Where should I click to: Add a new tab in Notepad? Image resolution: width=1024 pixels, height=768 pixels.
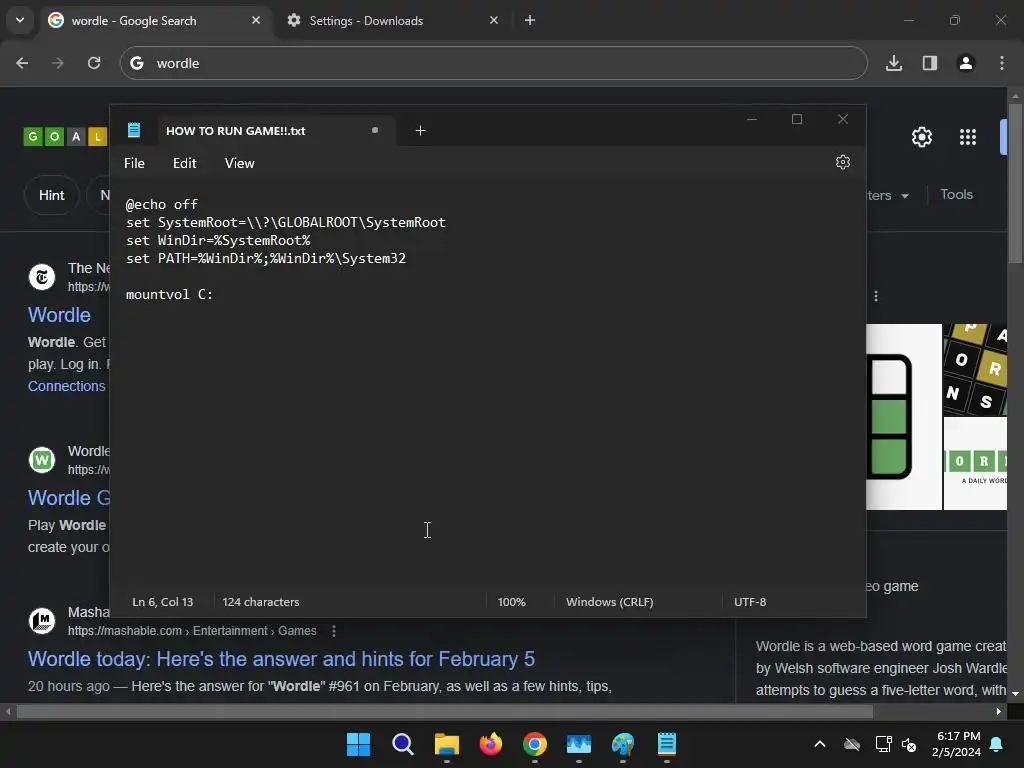point(420,131)
